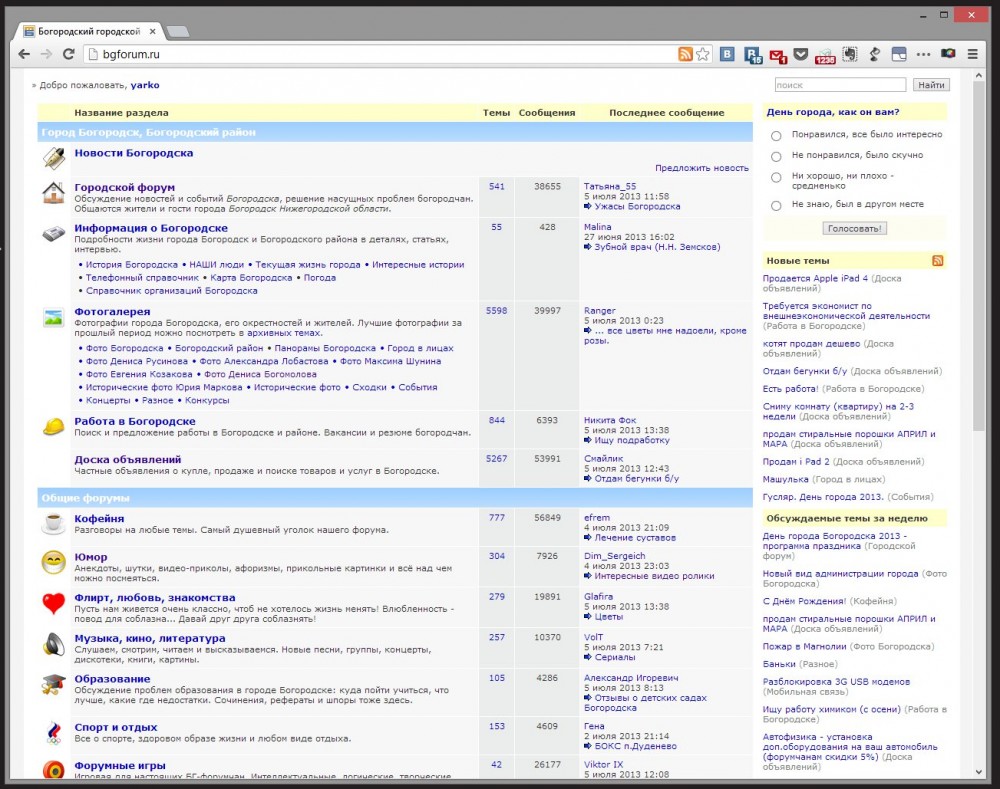
Task: Click in the поиск search field
Action: (840, 85)
